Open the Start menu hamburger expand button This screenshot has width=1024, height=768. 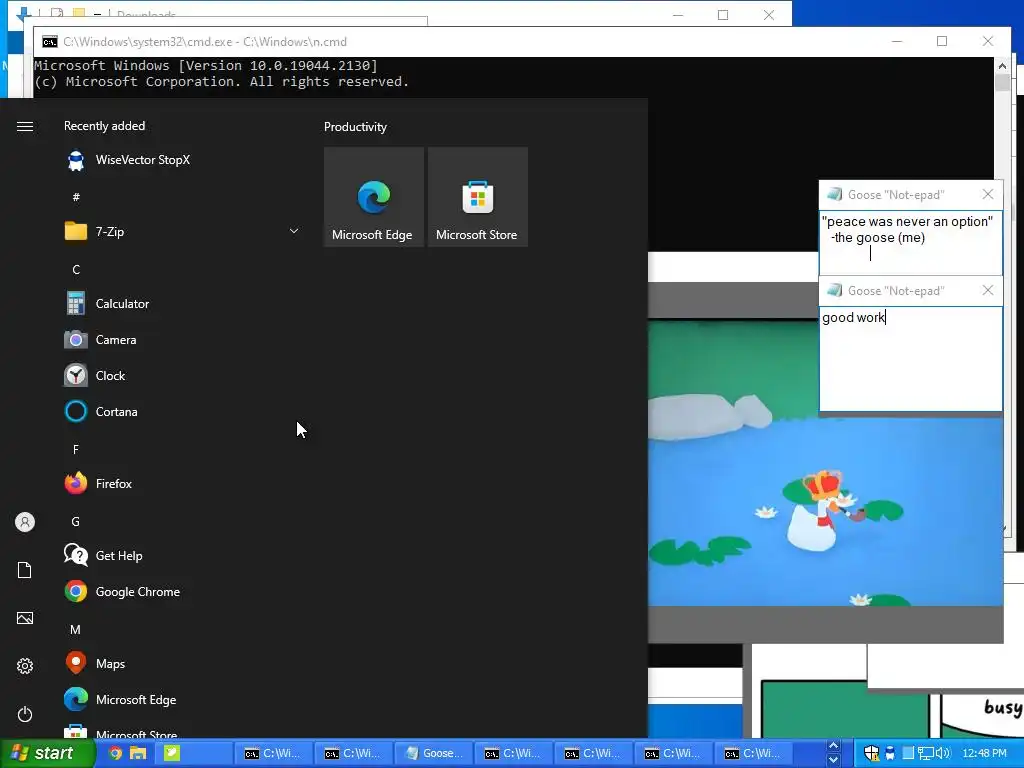click(x=25, y=126)
